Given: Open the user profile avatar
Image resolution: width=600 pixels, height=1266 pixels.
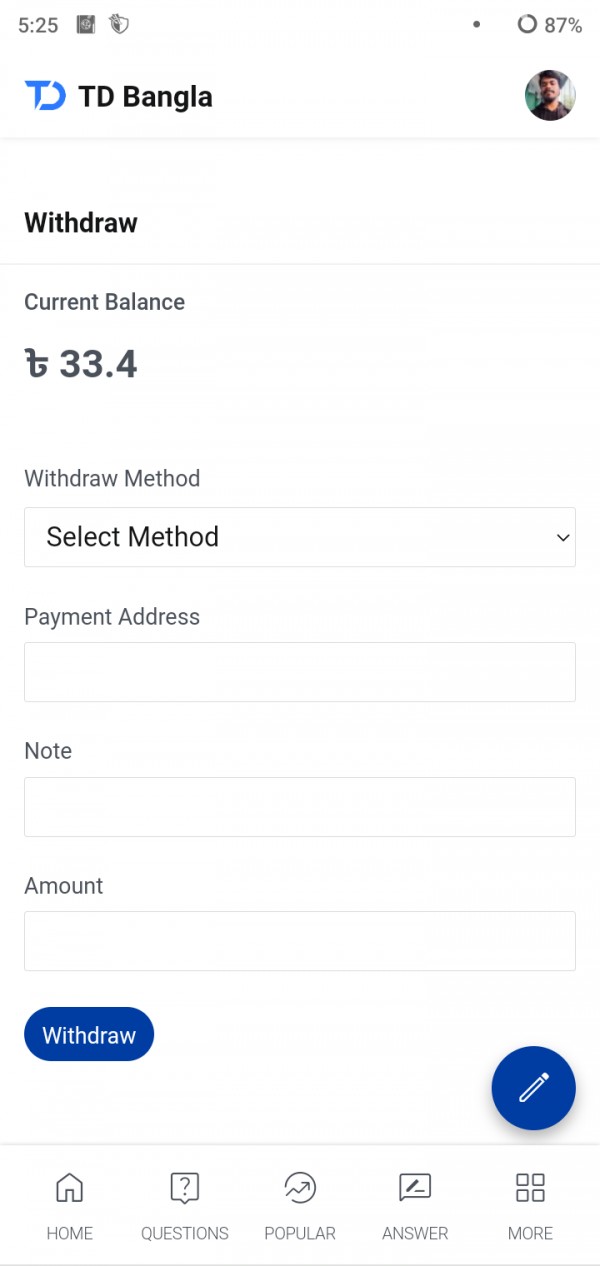Looking at the screenshot, I should (x=549, y=96).
